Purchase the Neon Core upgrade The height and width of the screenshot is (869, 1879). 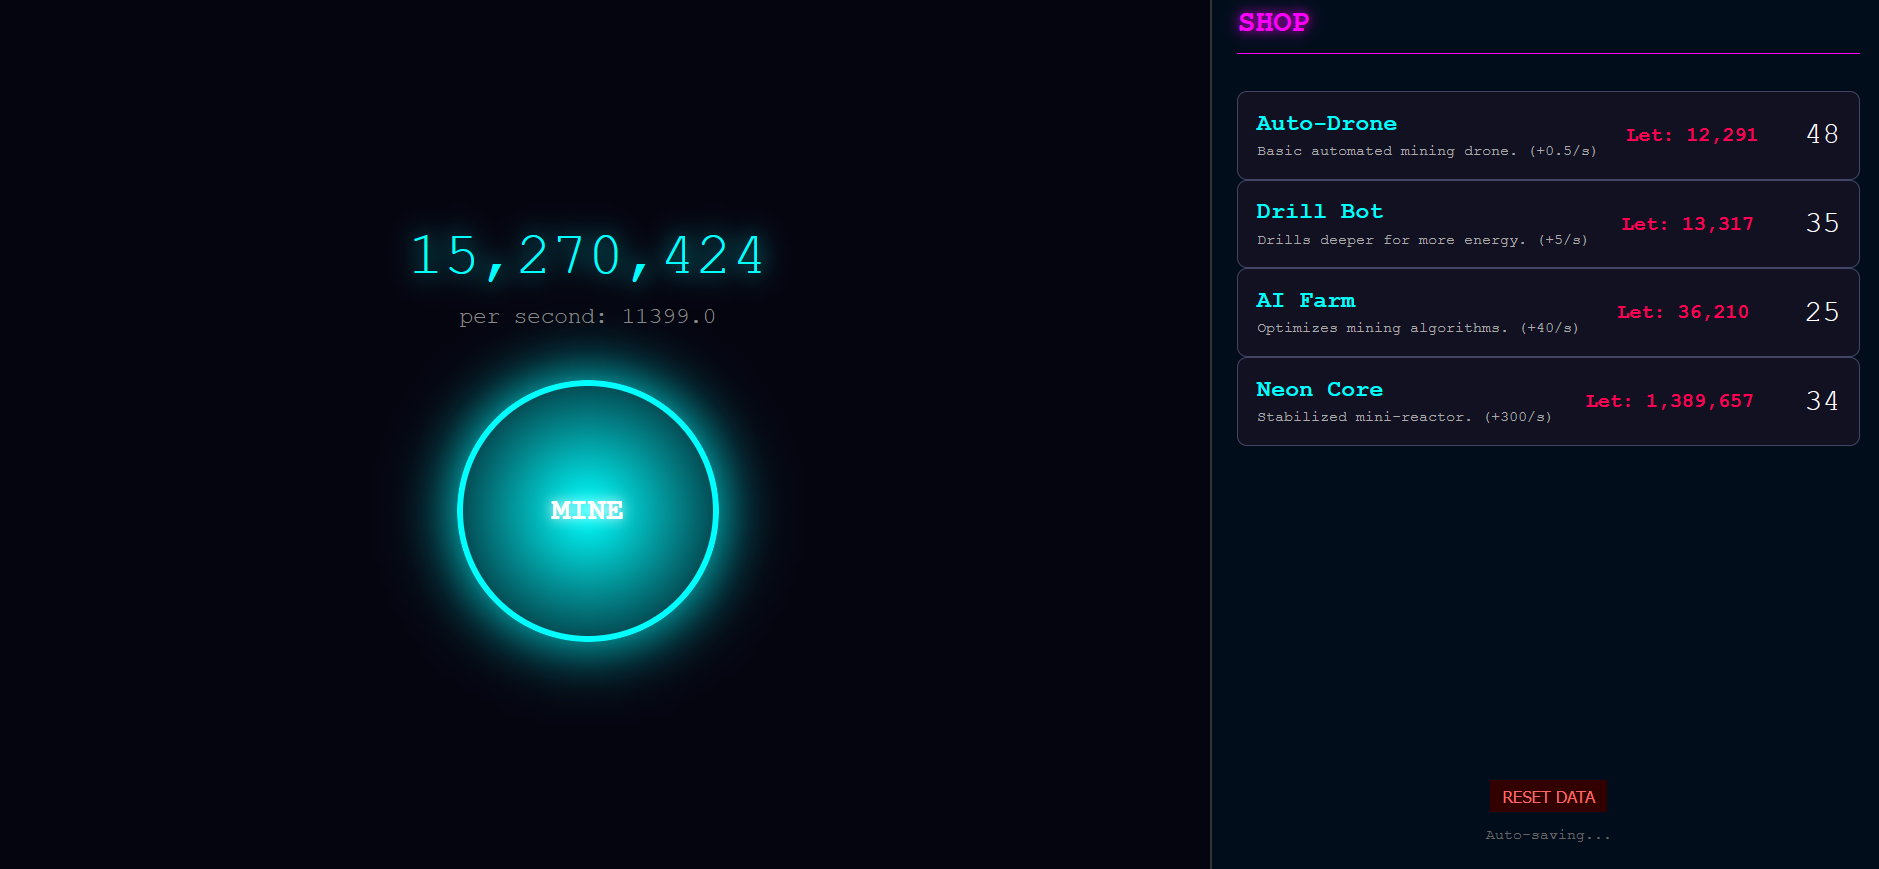1548,401
